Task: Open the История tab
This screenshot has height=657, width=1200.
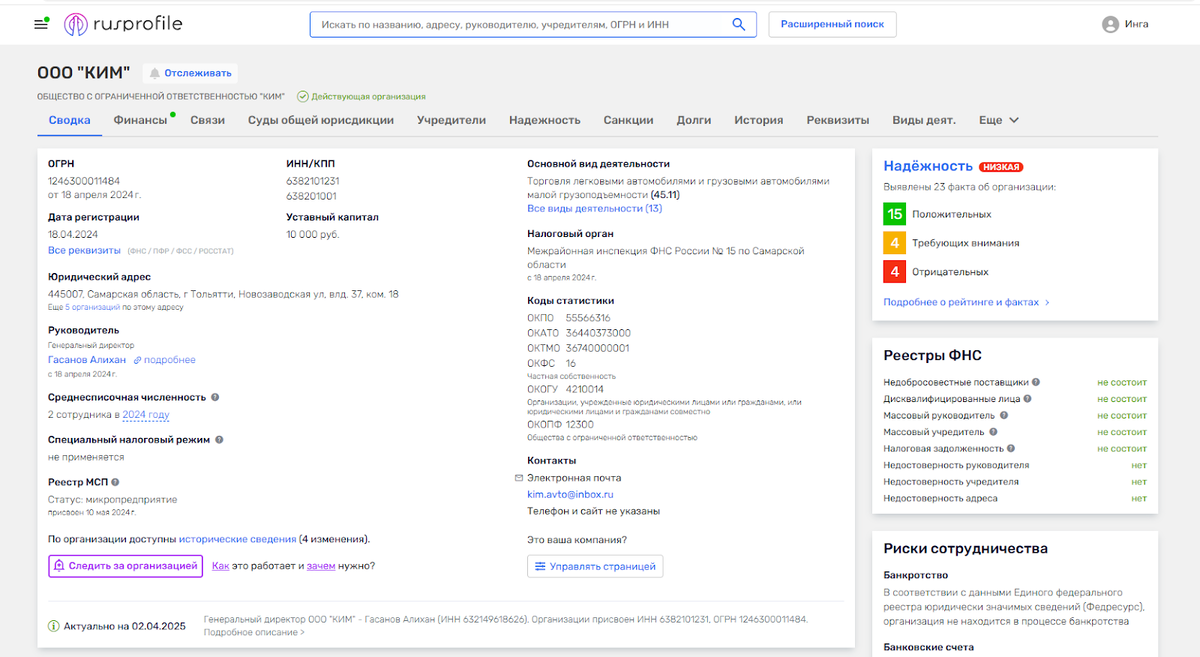Action: (759, 120)
